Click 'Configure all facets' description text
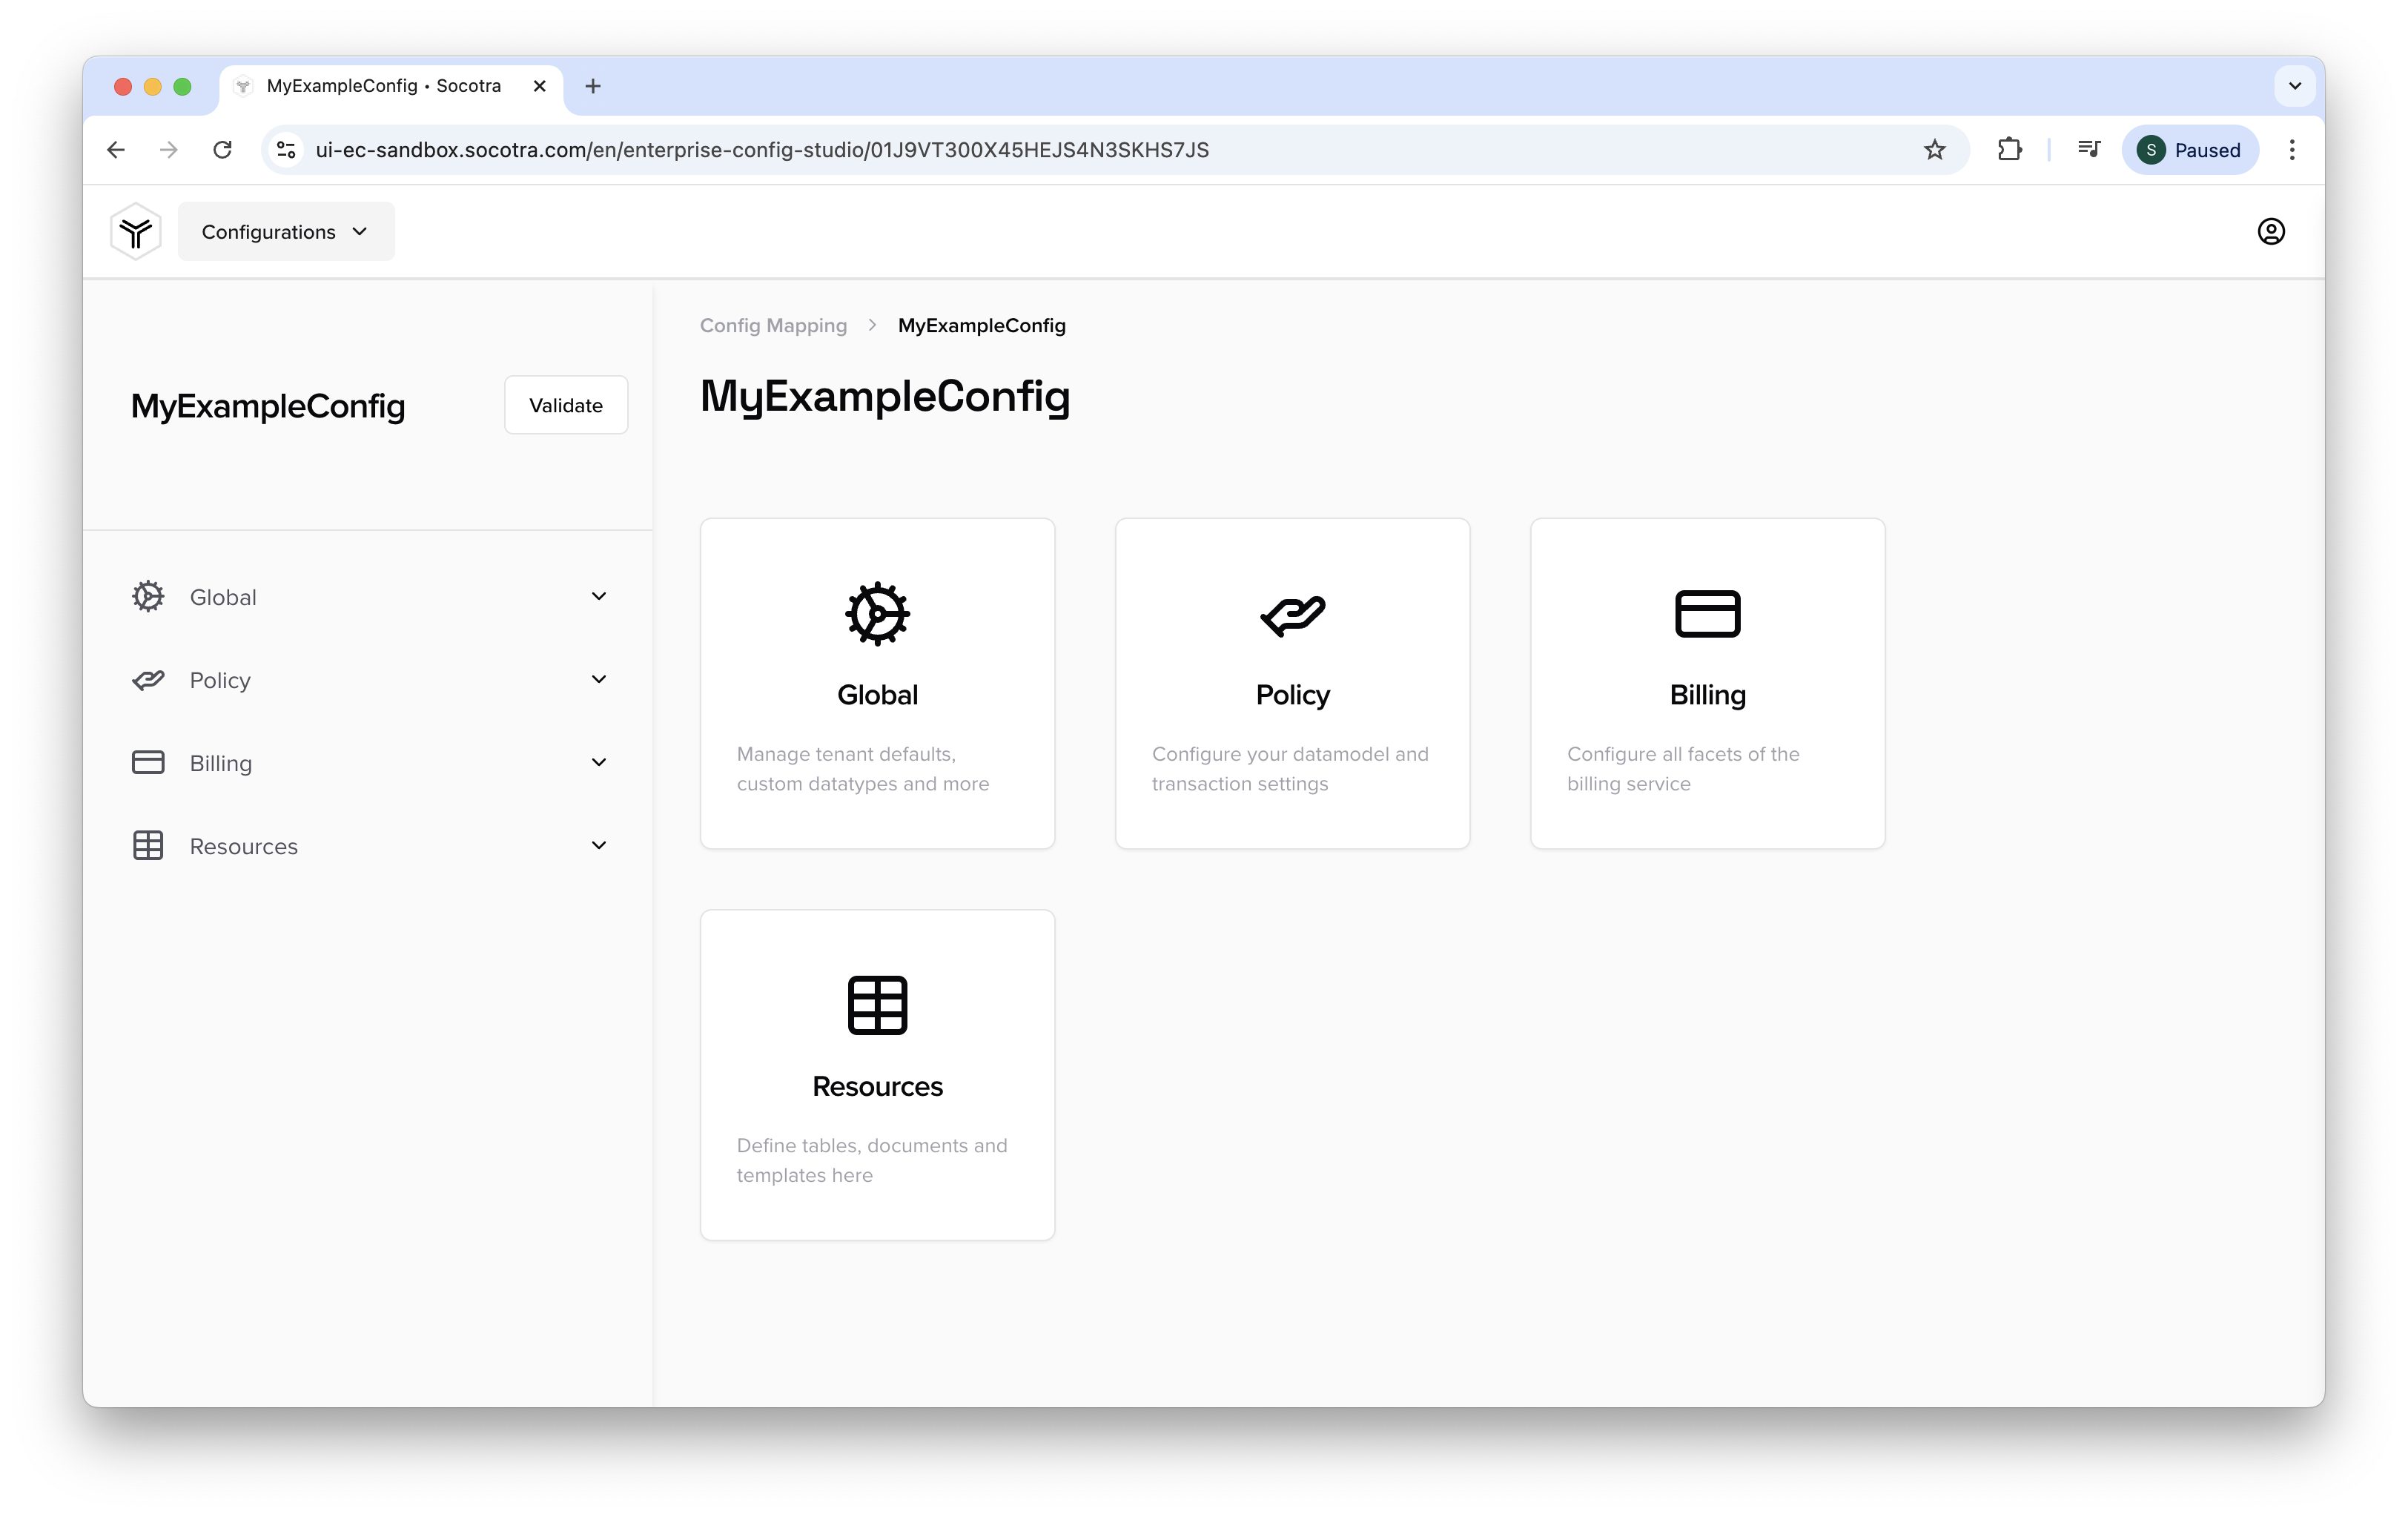The width and height of the screenshot is (2408, 1517). coord(1683,769)
